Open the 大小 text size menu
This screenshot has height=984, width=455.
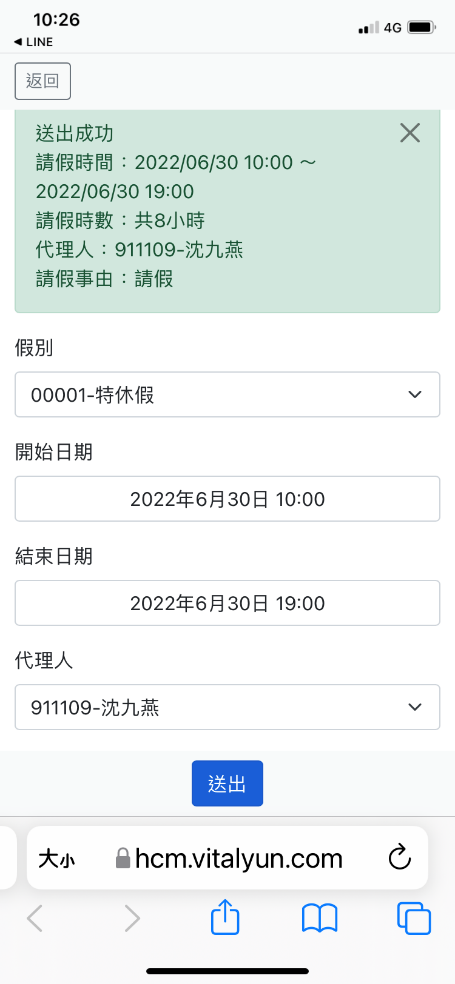pyautogui.click(x=56, y=858)
